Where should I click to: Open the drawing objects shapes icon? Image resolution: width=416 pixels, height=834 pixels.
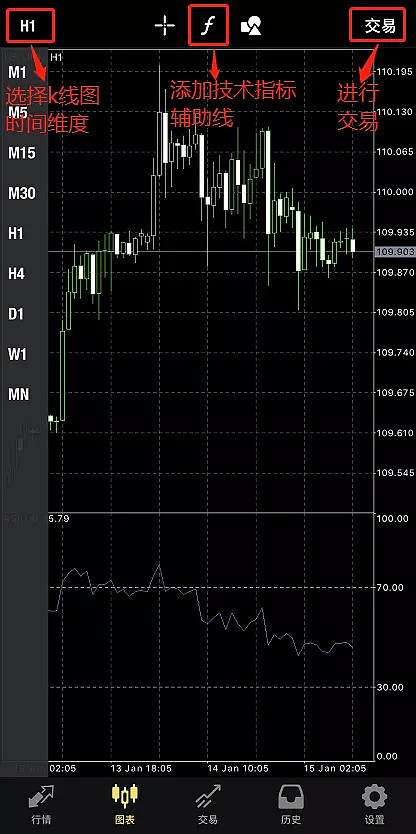coord(251,26)
